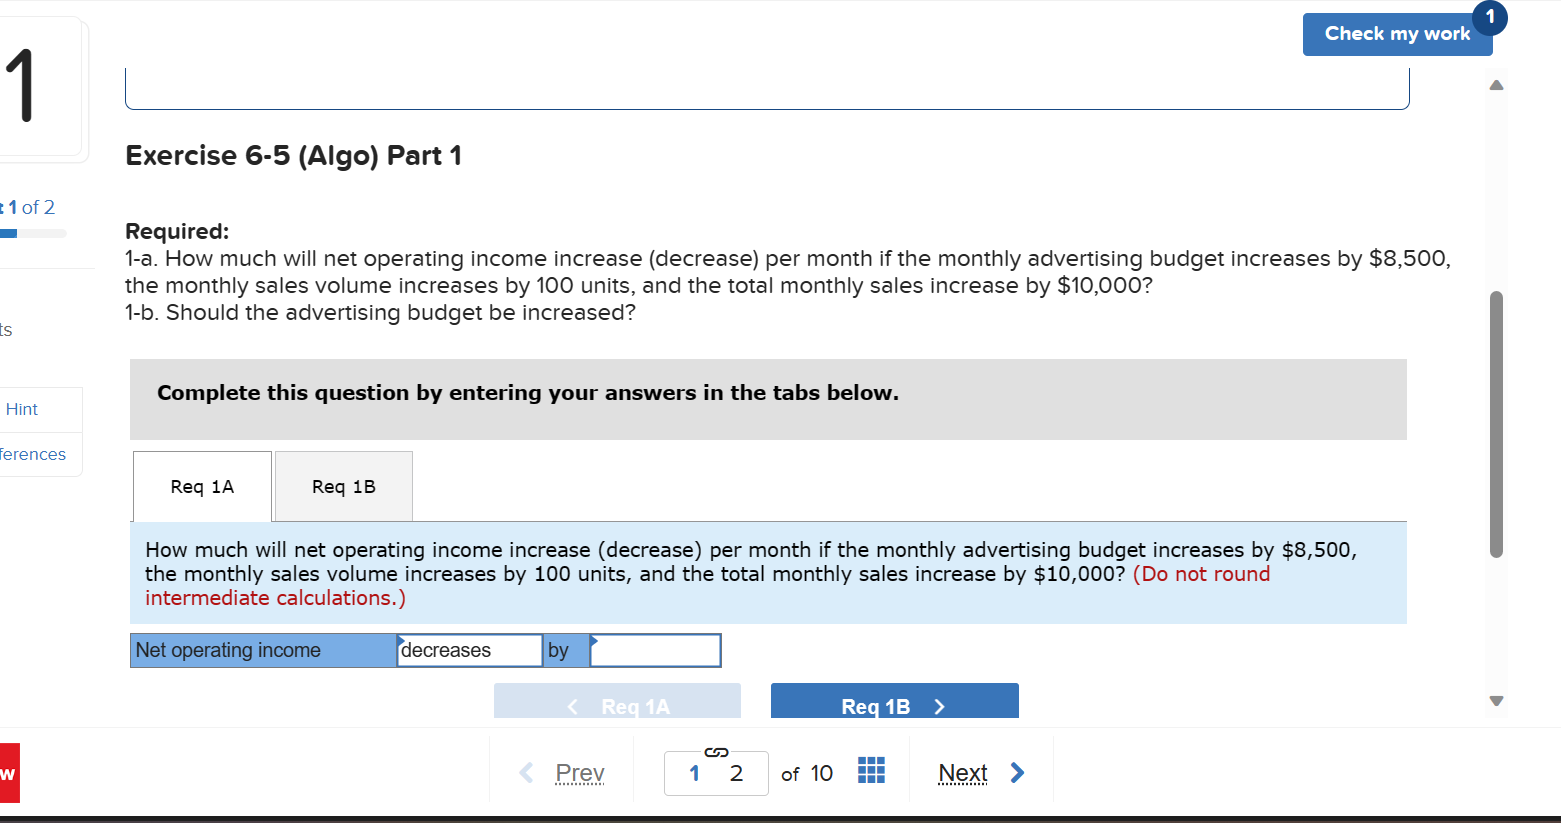Open the question map grid icon
The image size is (1561, 823).
[871, 770]
